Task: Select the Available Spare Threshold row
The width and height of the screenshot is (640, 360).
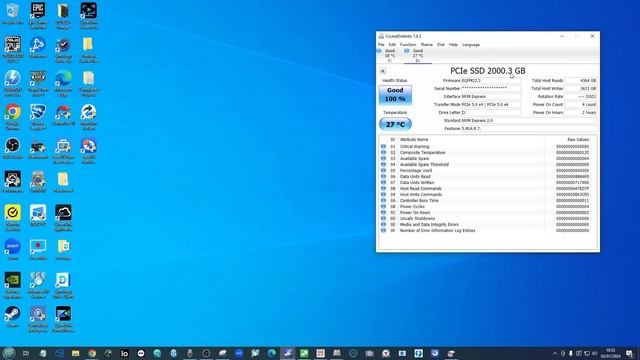Action: click(488, 164)
